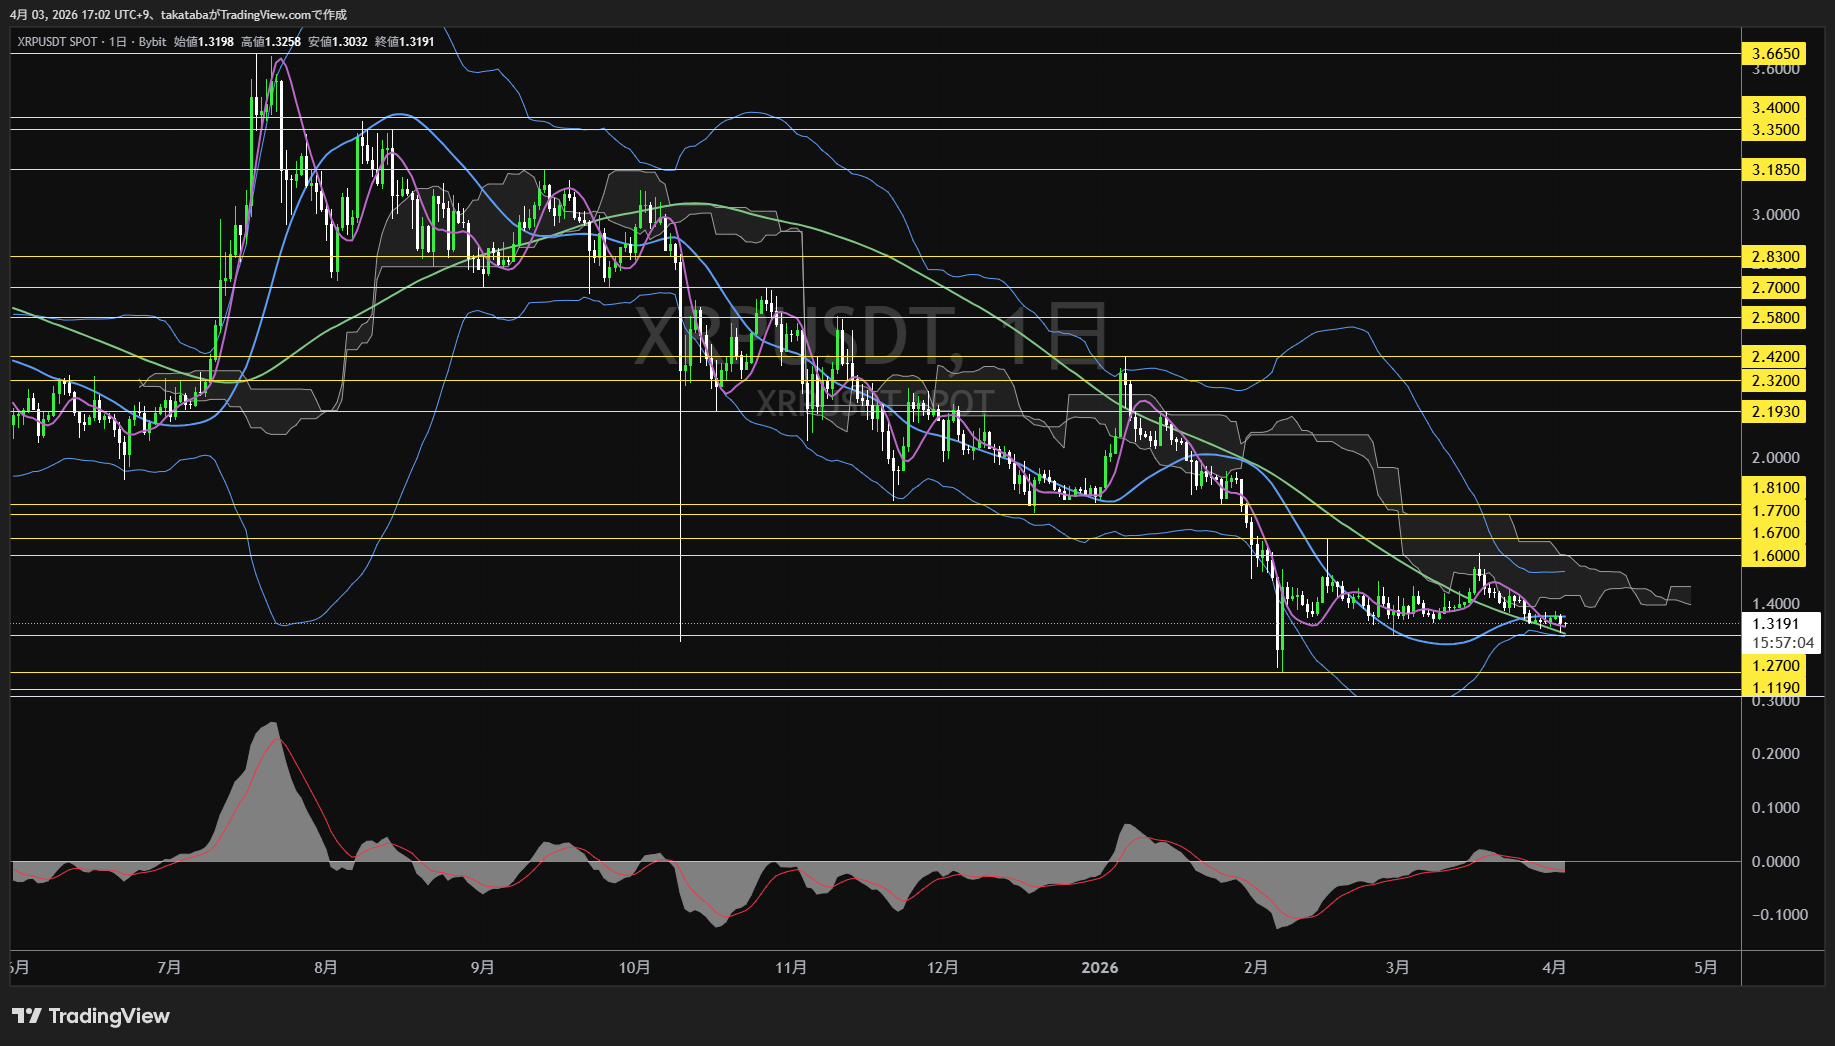Click the TradingView logo icon

tap(27, 1016)
